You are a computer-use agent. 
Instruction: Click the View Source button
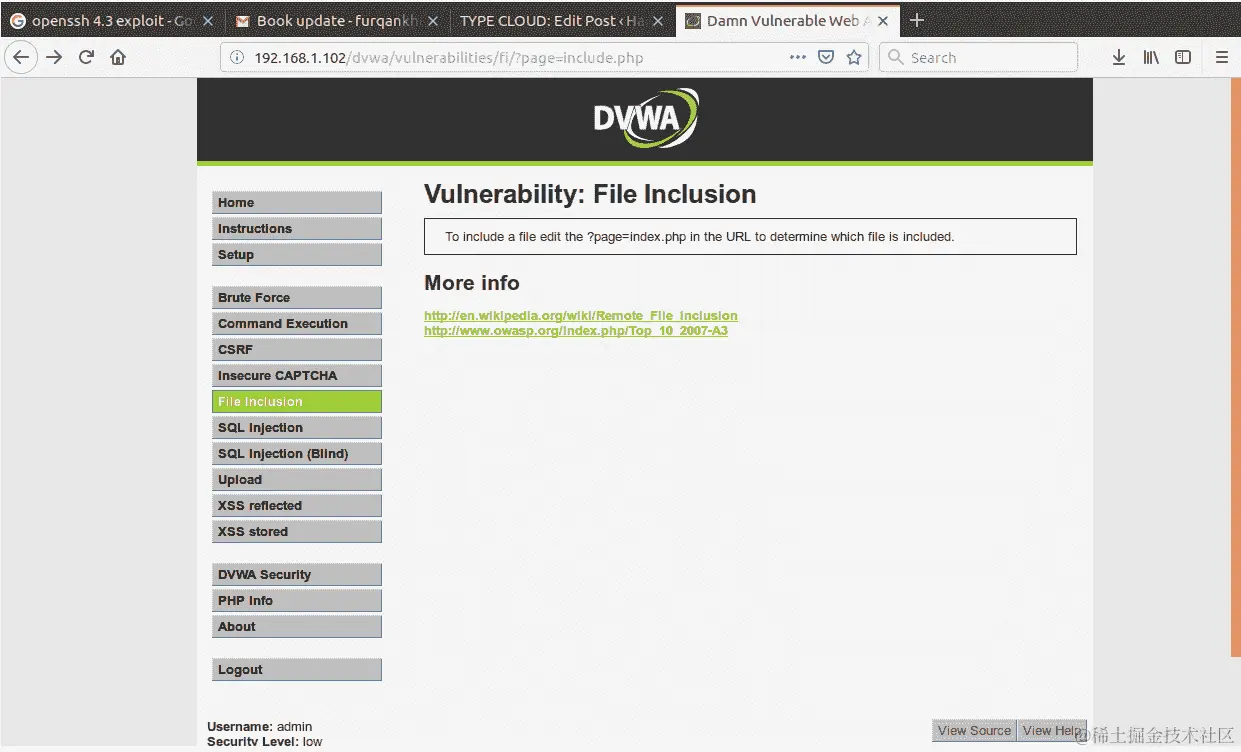coord(974,730)
